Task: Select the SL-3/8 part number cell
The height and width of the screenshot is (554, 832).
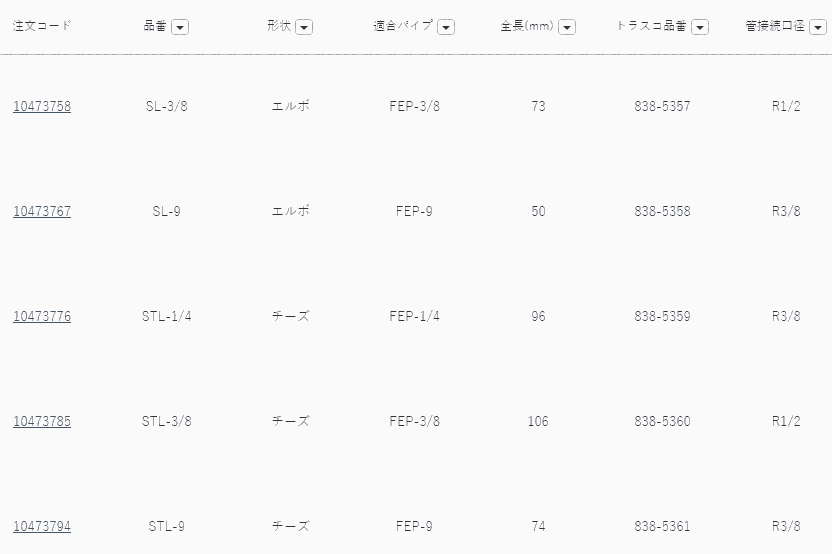Action: pos(166,106)
